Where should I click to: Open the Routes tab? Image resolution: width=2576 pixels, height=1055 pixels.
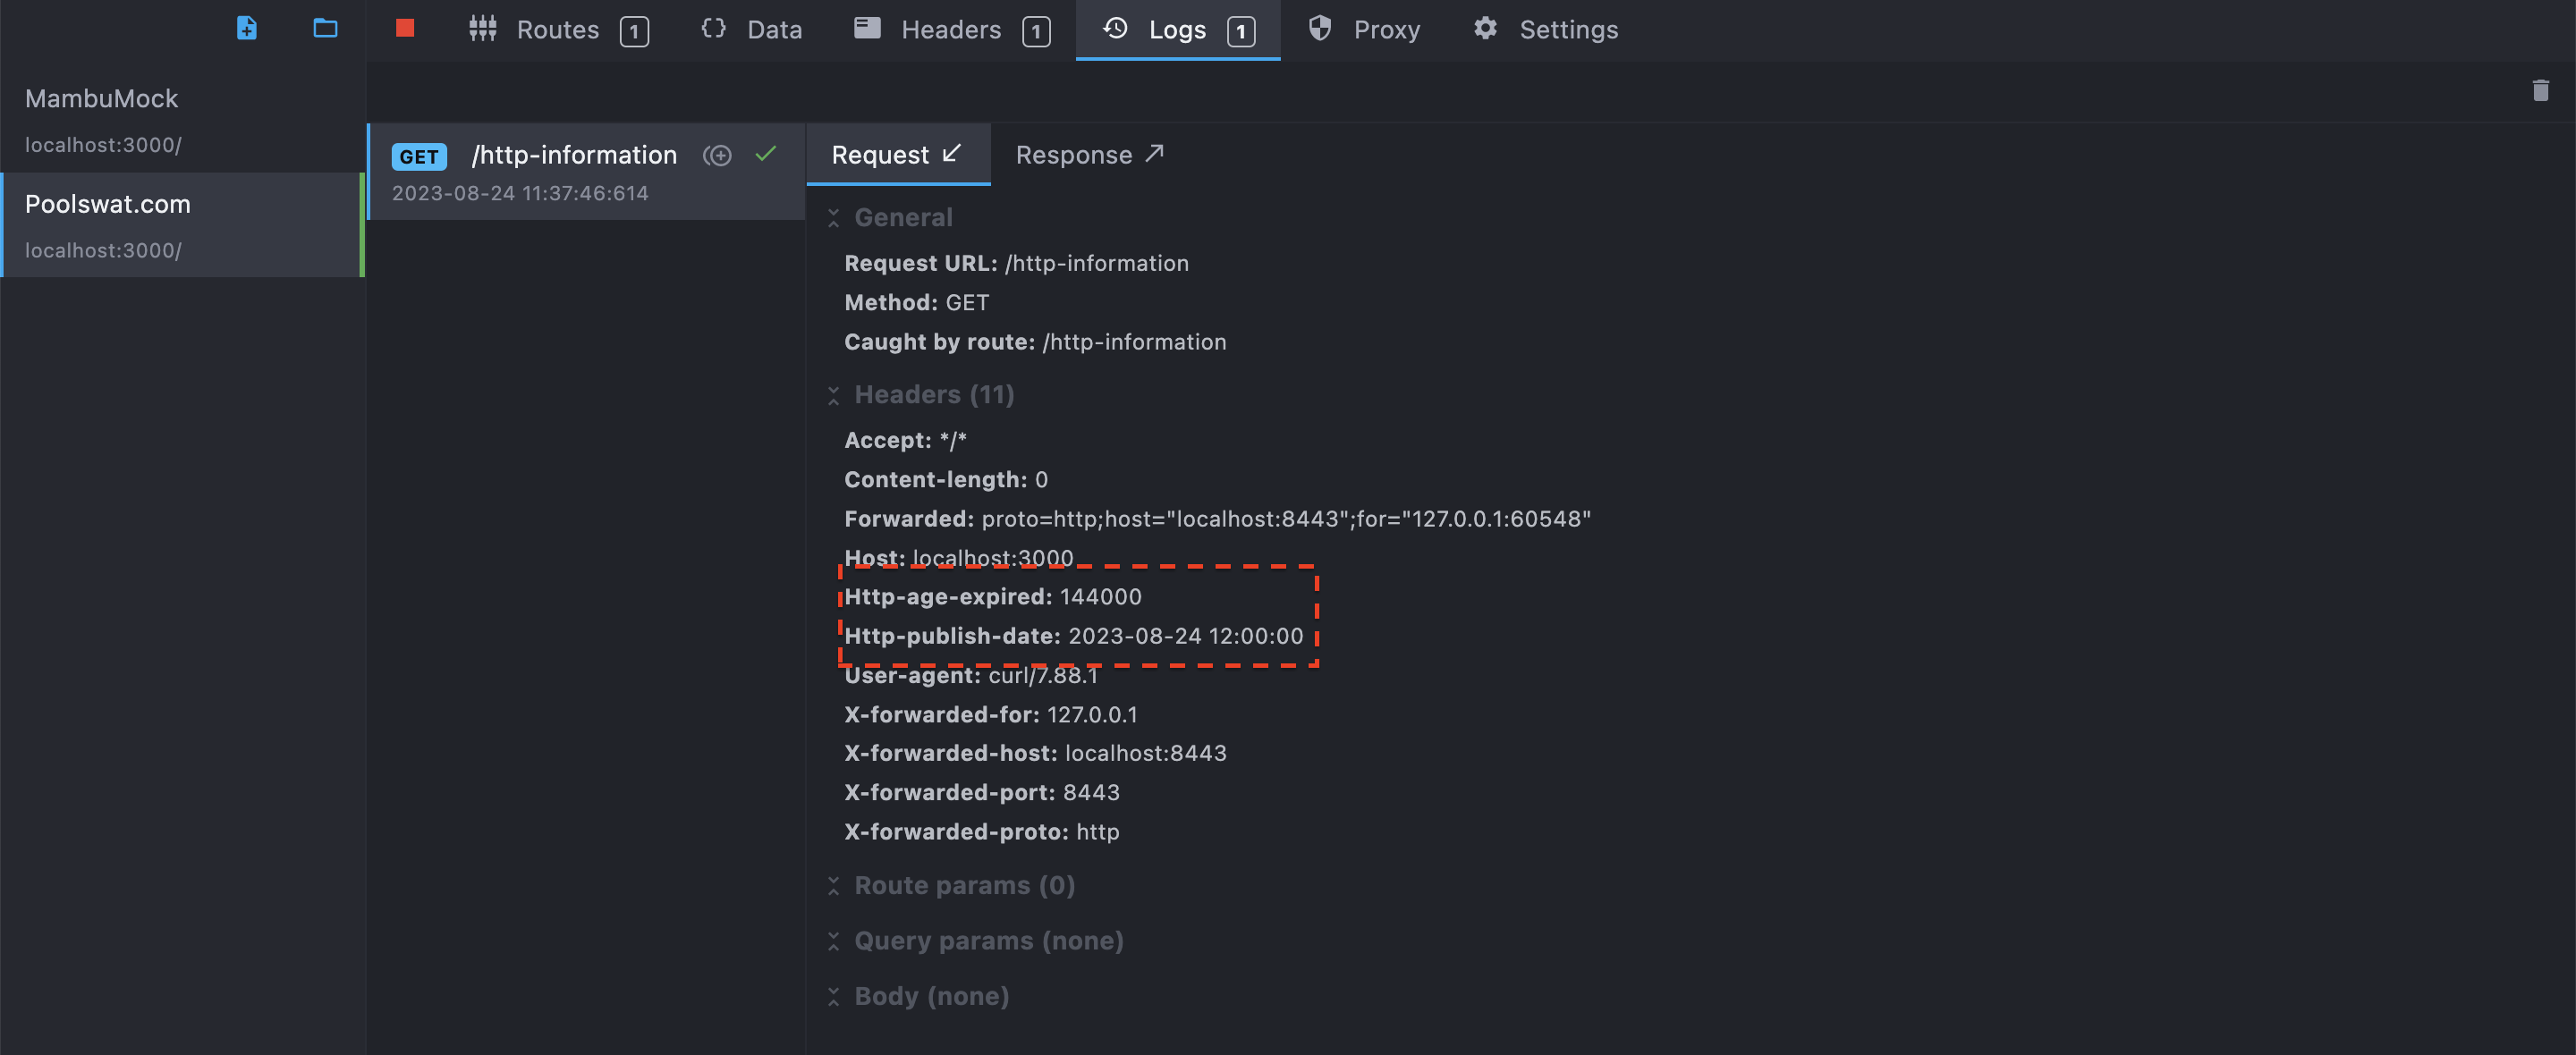(x=559, y=30)
